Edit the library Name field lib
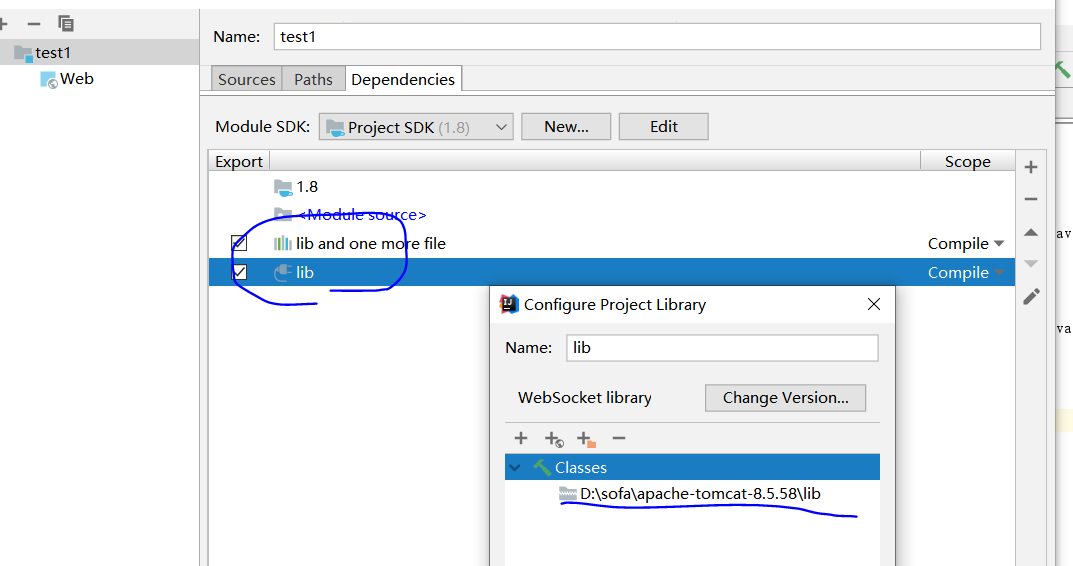 [x=722, y=348]
